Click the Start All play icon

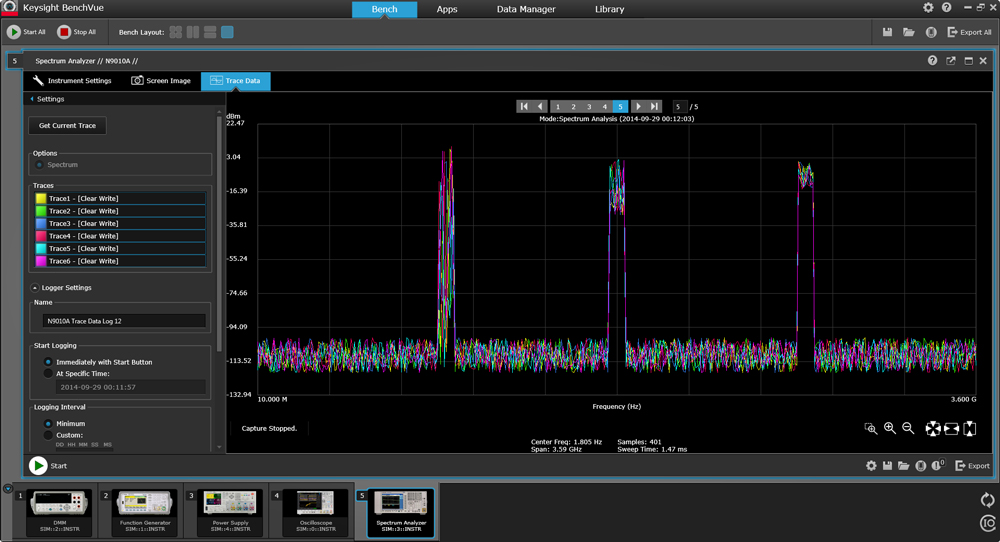click(13, 32)
